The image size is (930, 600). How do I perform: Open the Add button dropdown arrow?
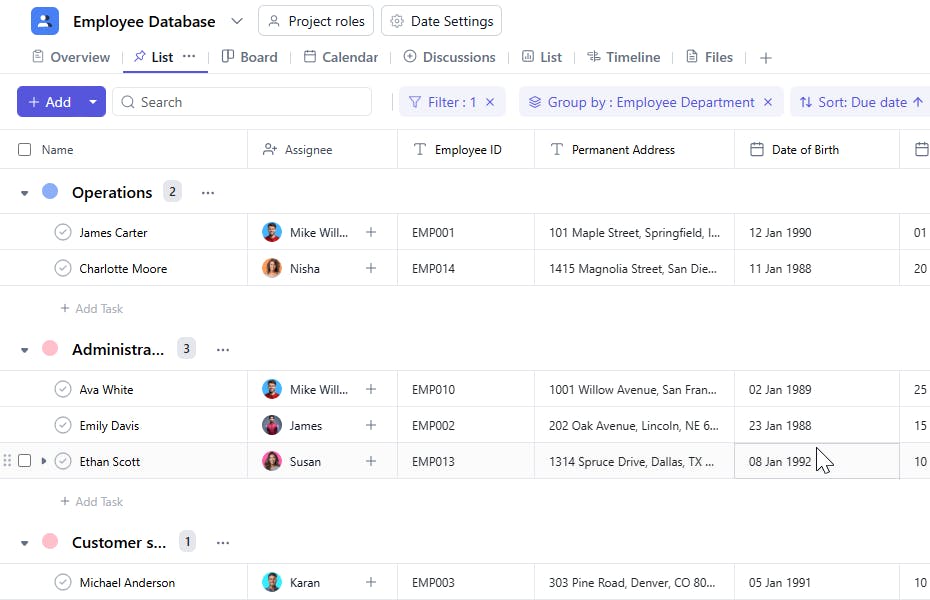pyautogui.click(x=93, y=102)
